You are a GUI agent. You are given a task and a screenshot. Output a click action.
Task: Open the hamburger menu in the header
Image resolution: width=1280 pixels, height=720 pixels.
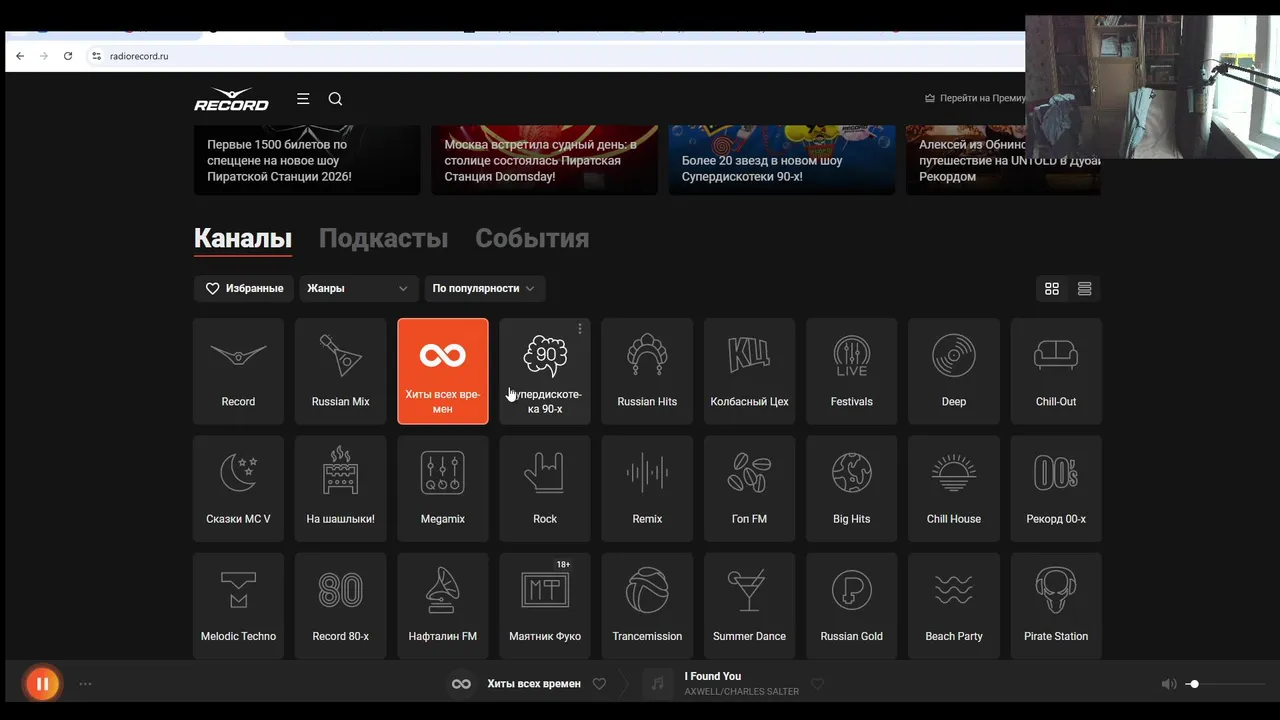coord(303,99)
